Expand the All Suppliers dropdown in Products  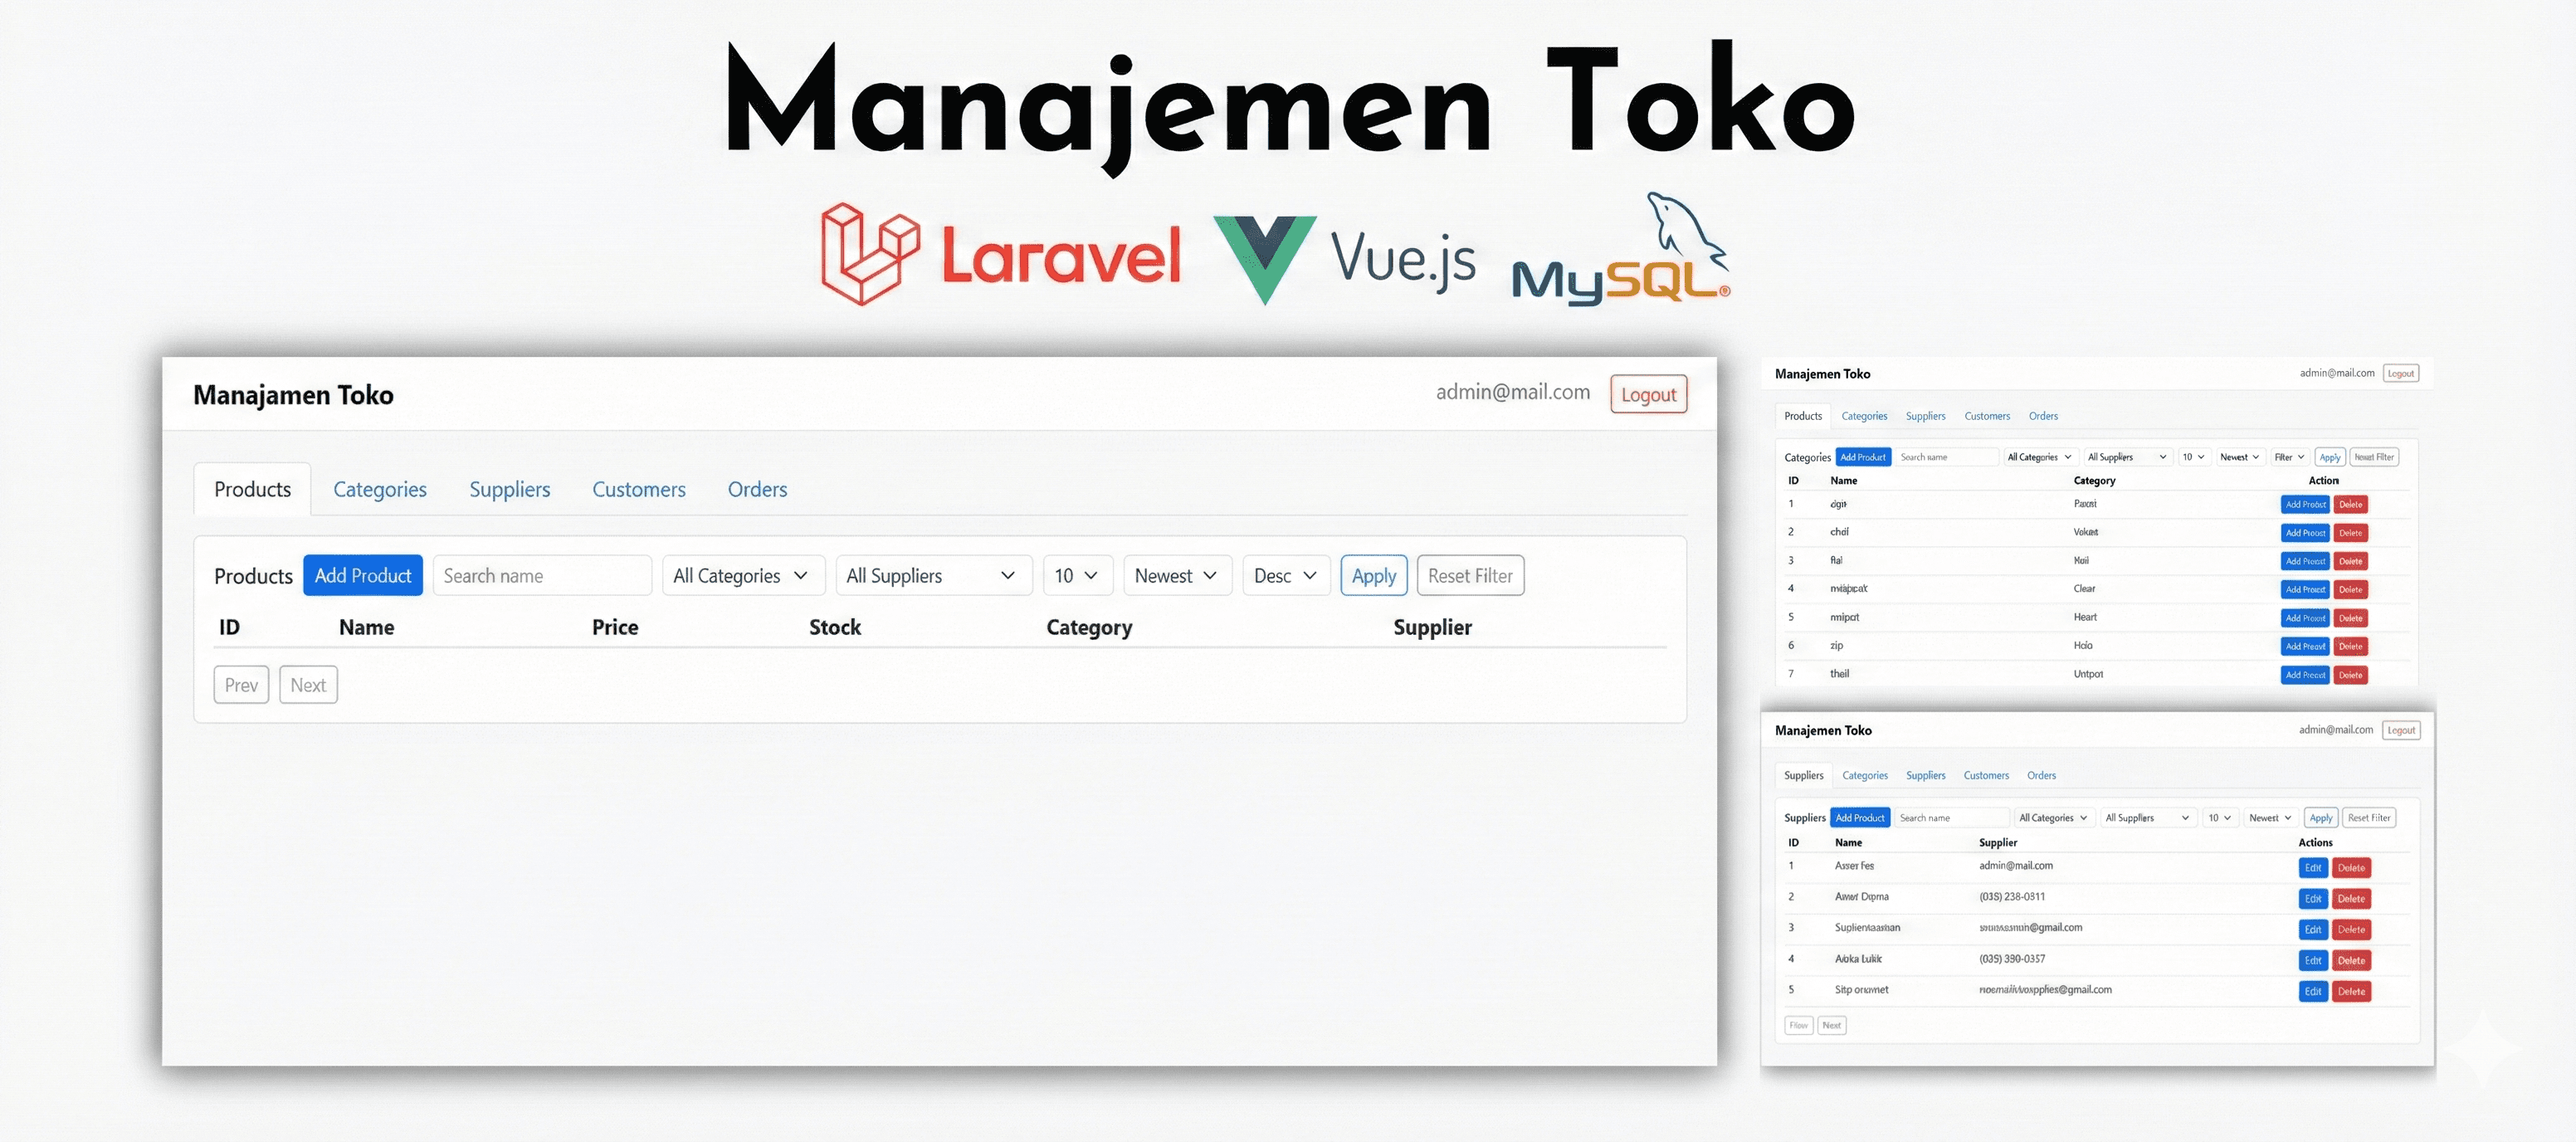click(x=932, y=576)
